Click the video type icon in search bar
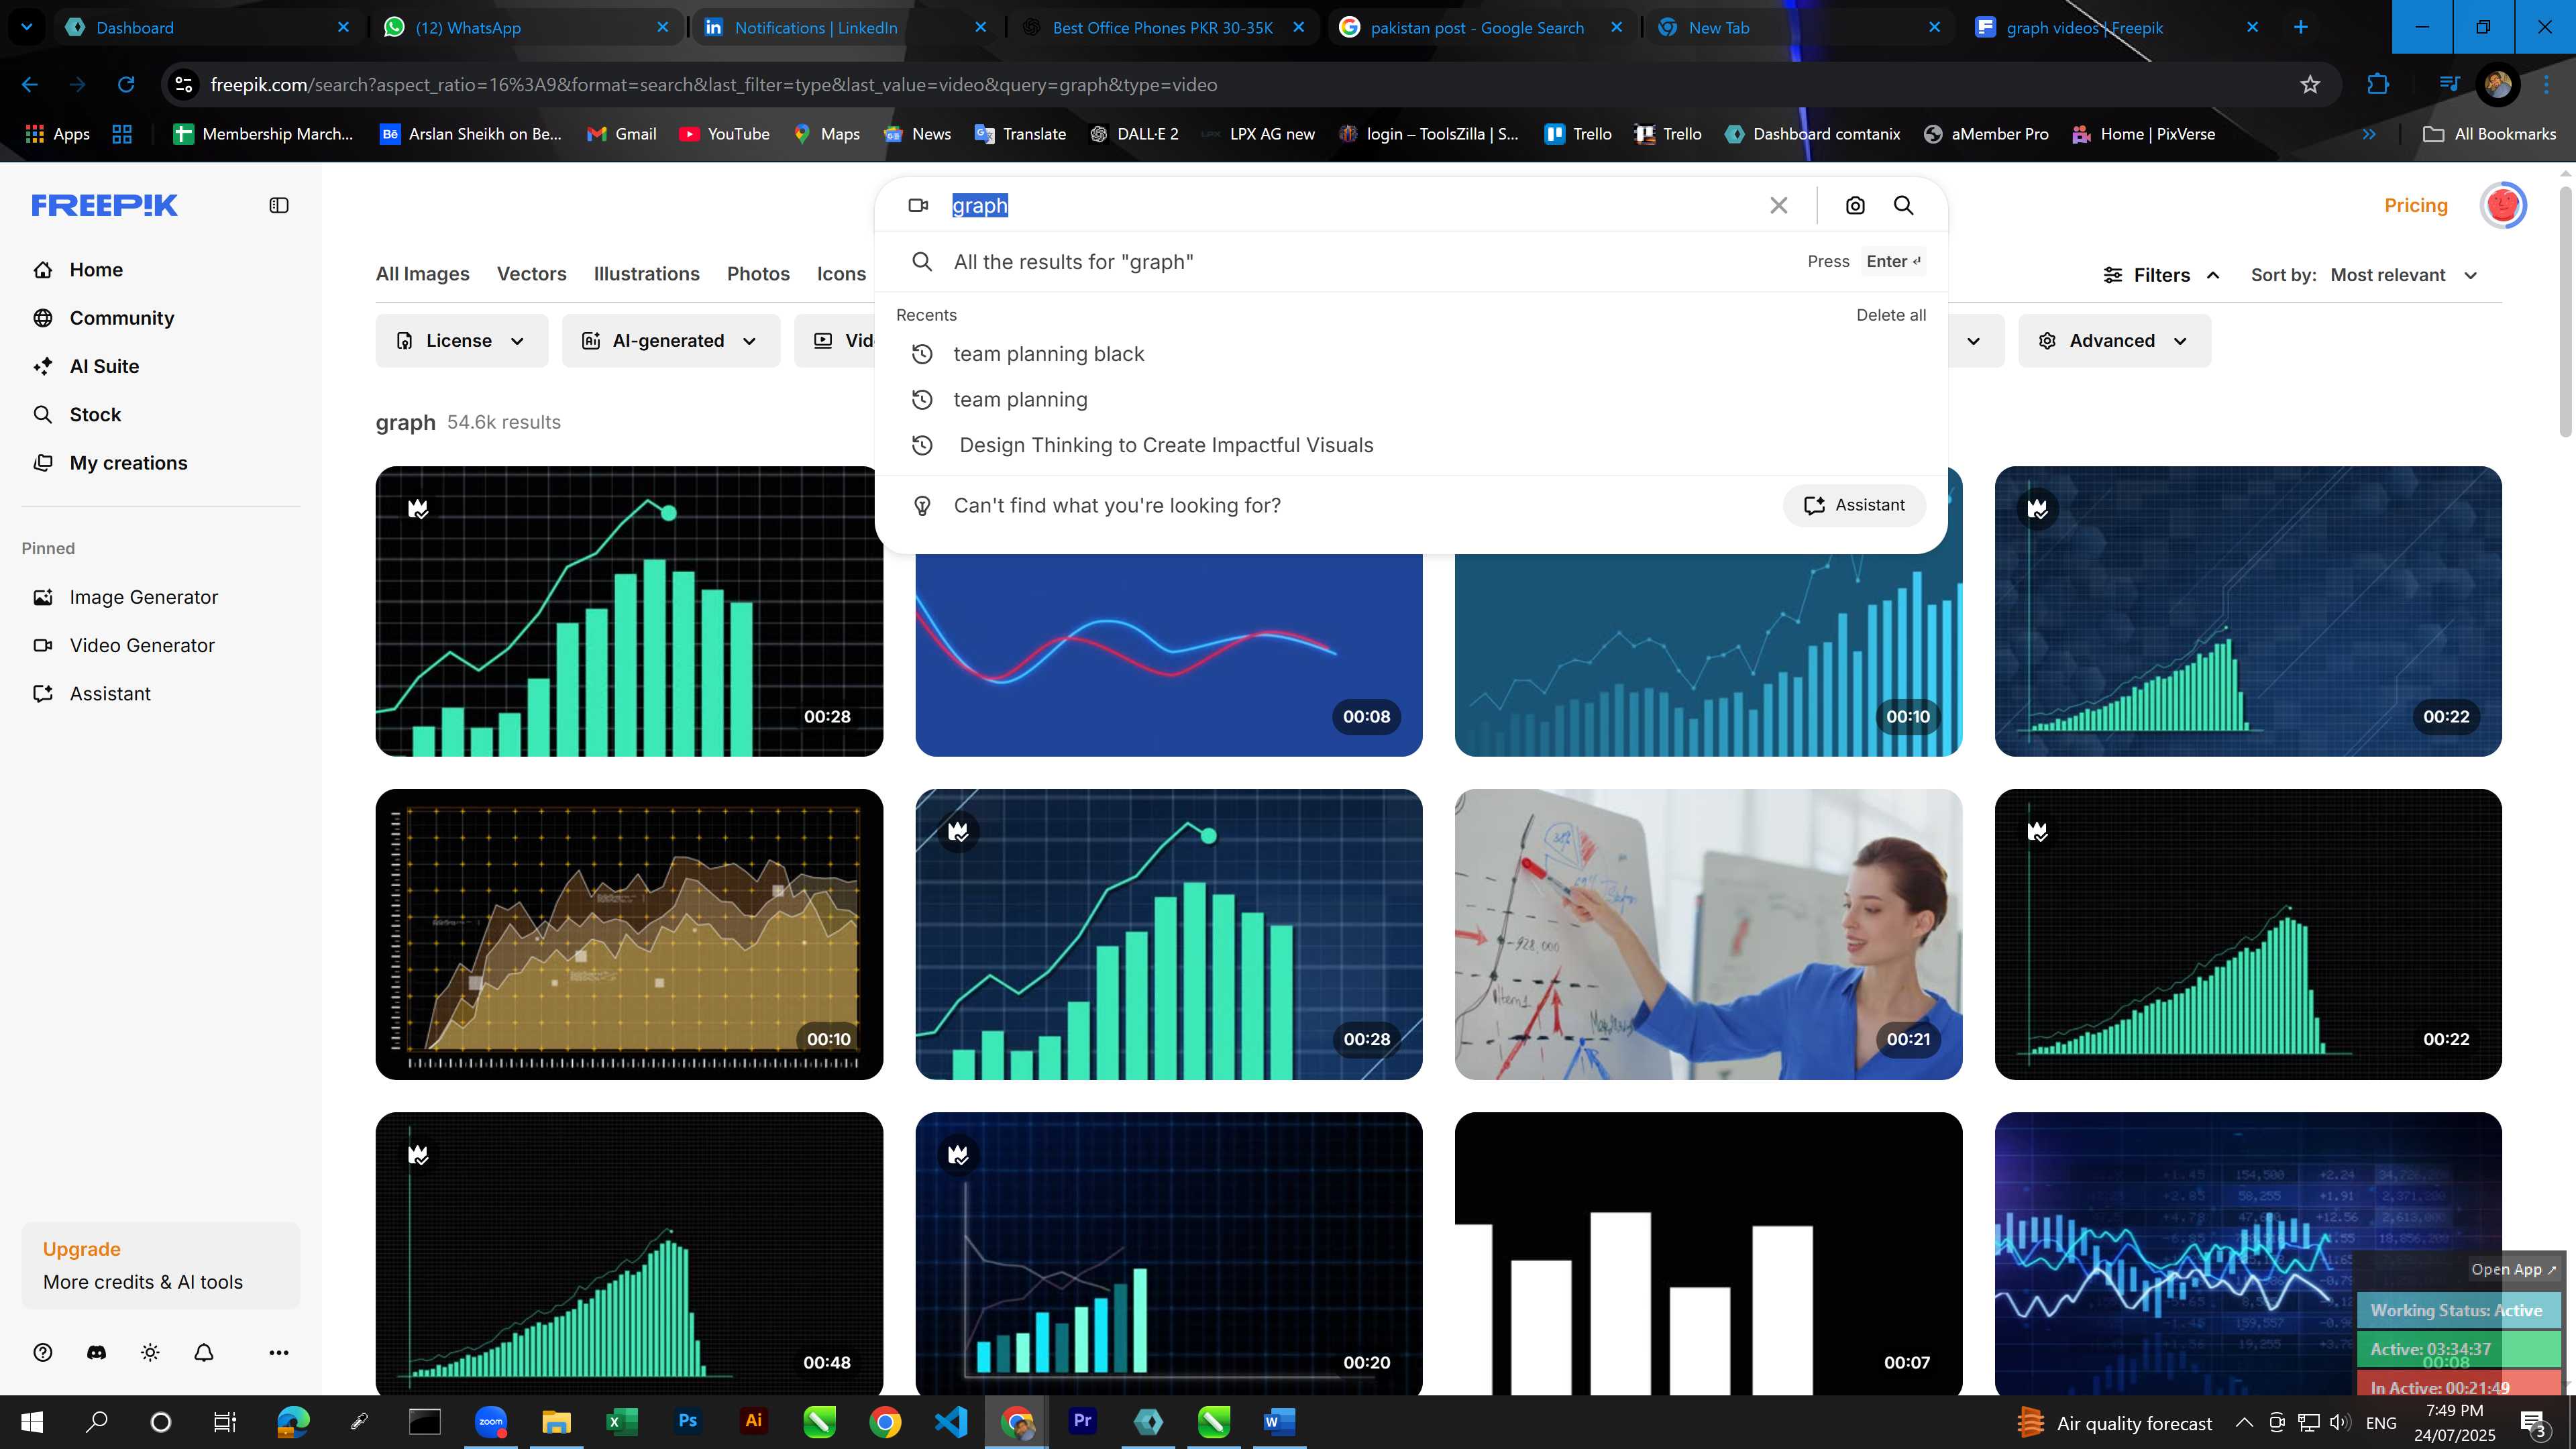The height and width of the screenshot is (1449, 2576). pyautogui.click(x=918, y=205)
